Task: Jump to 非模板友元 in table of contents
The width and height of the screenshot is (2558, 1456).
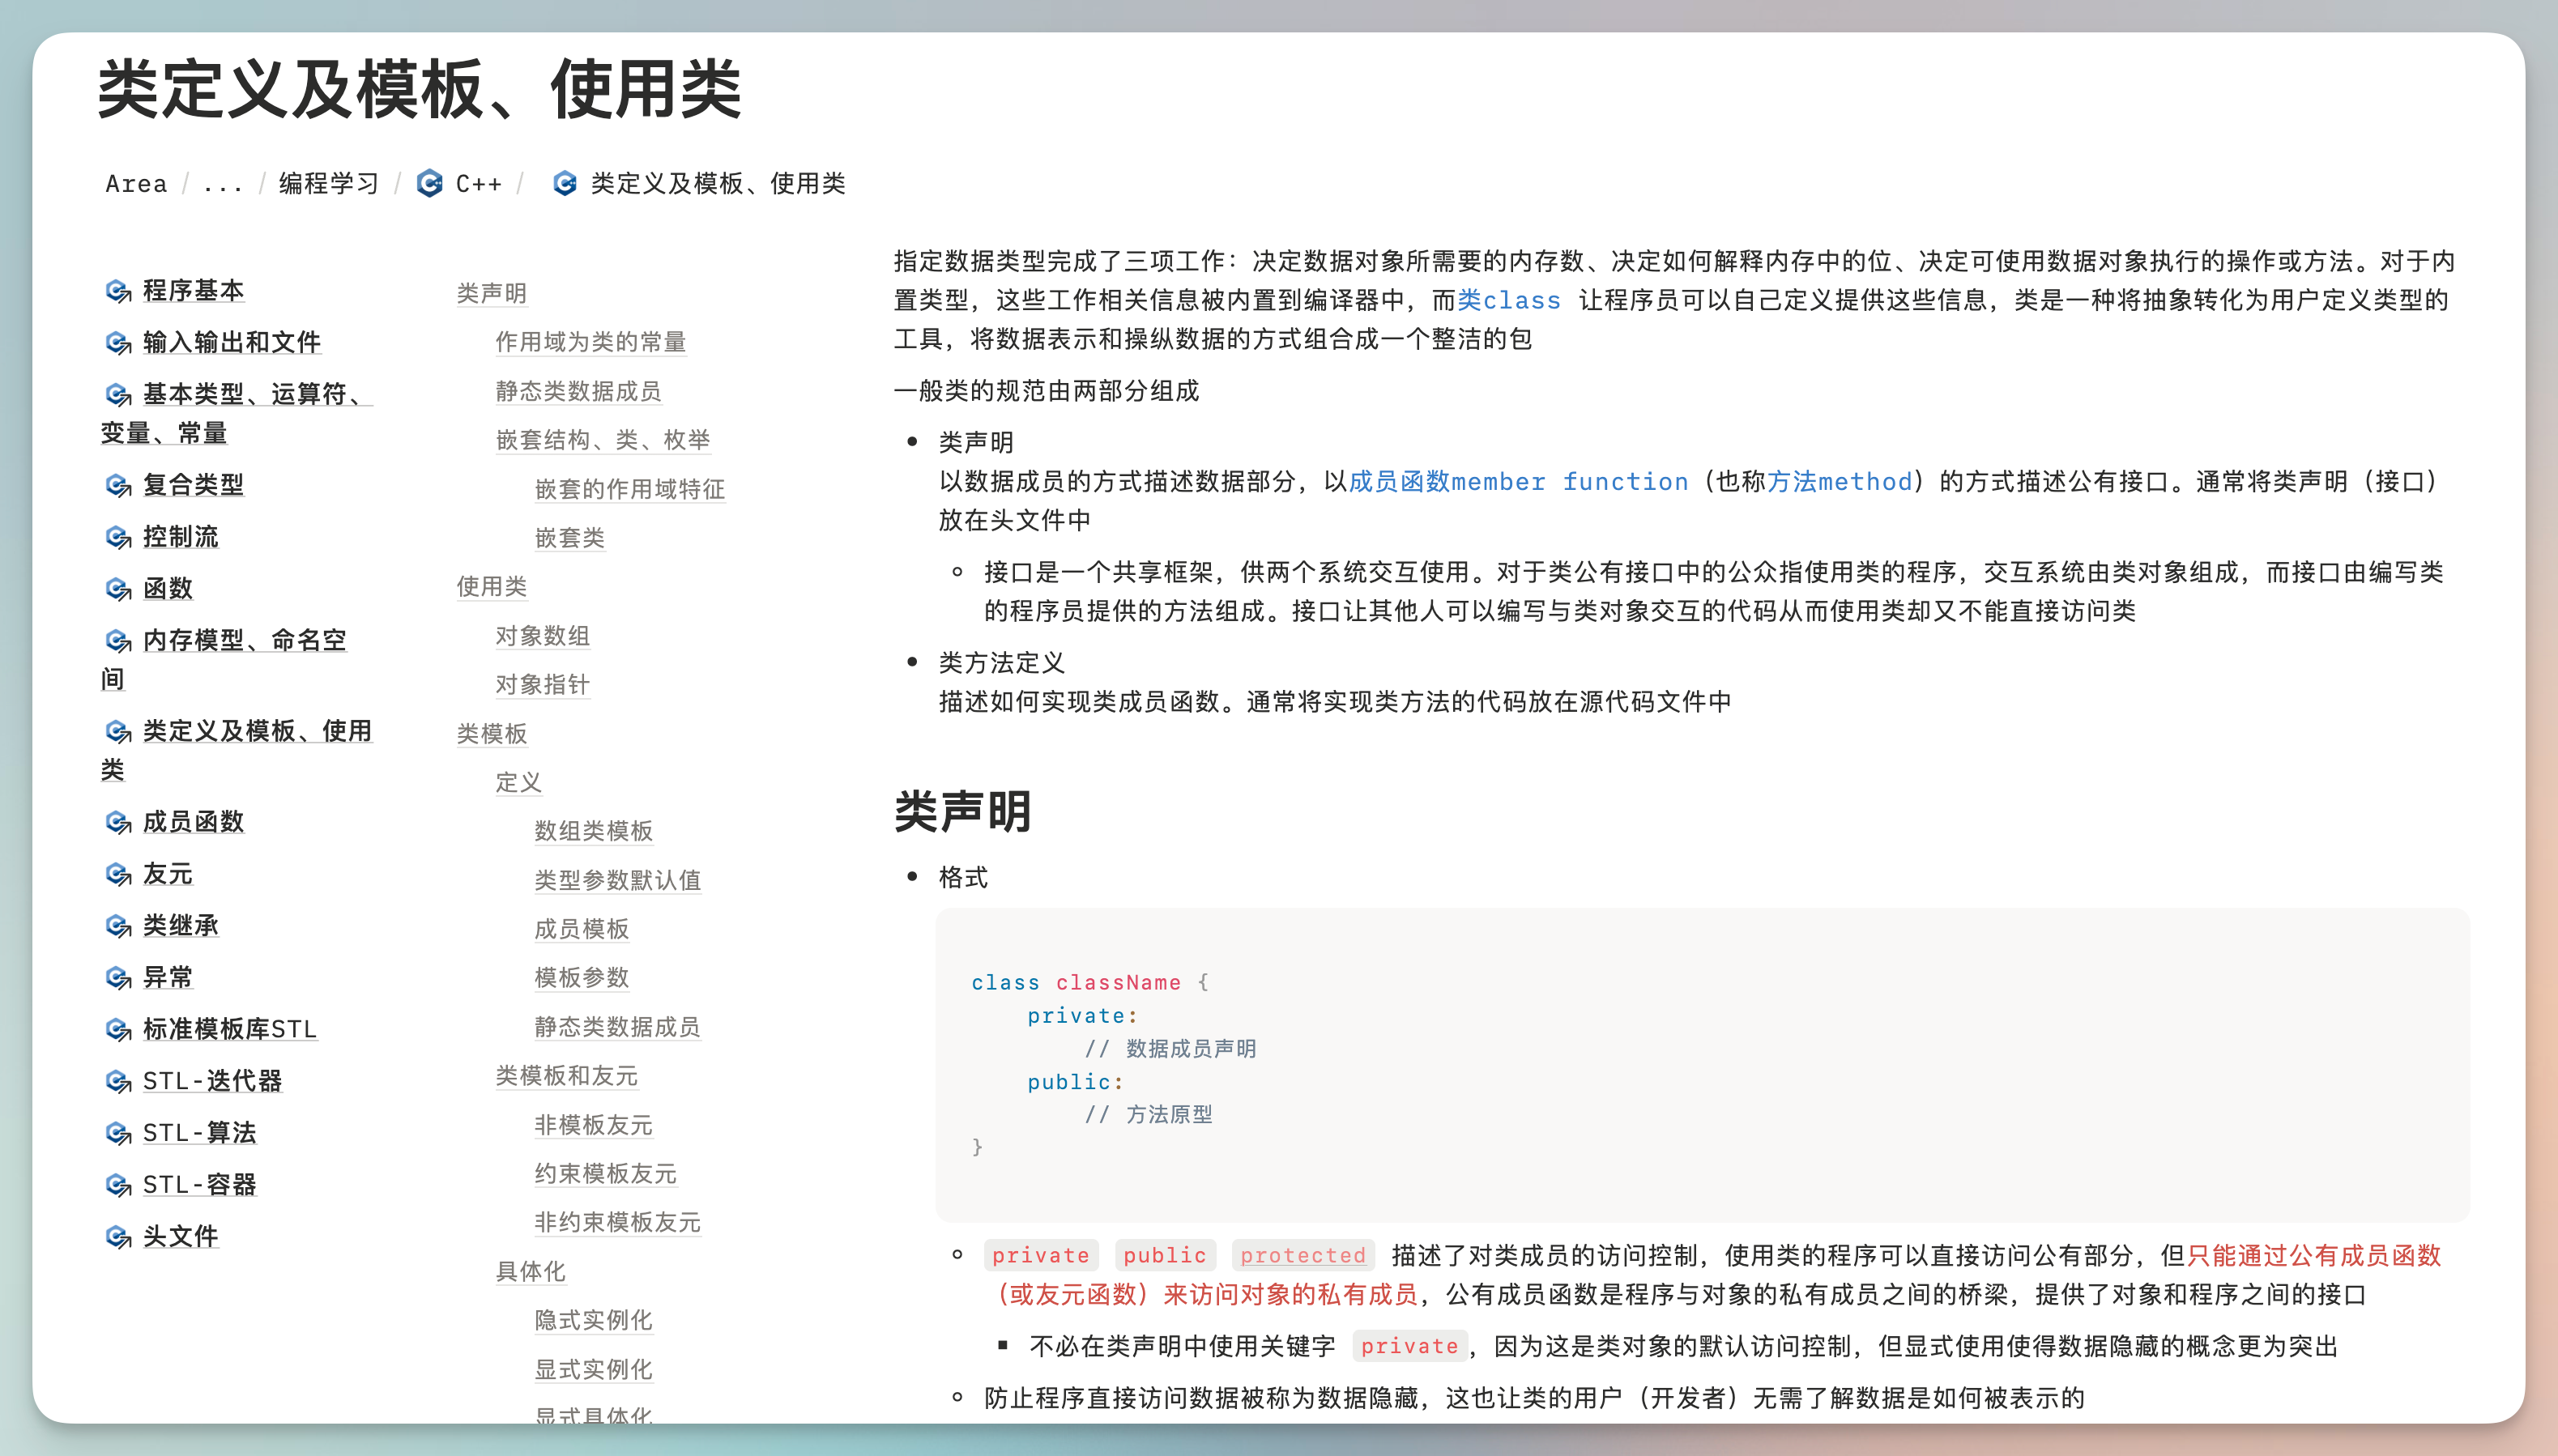Action: [x=593, y=1125]
